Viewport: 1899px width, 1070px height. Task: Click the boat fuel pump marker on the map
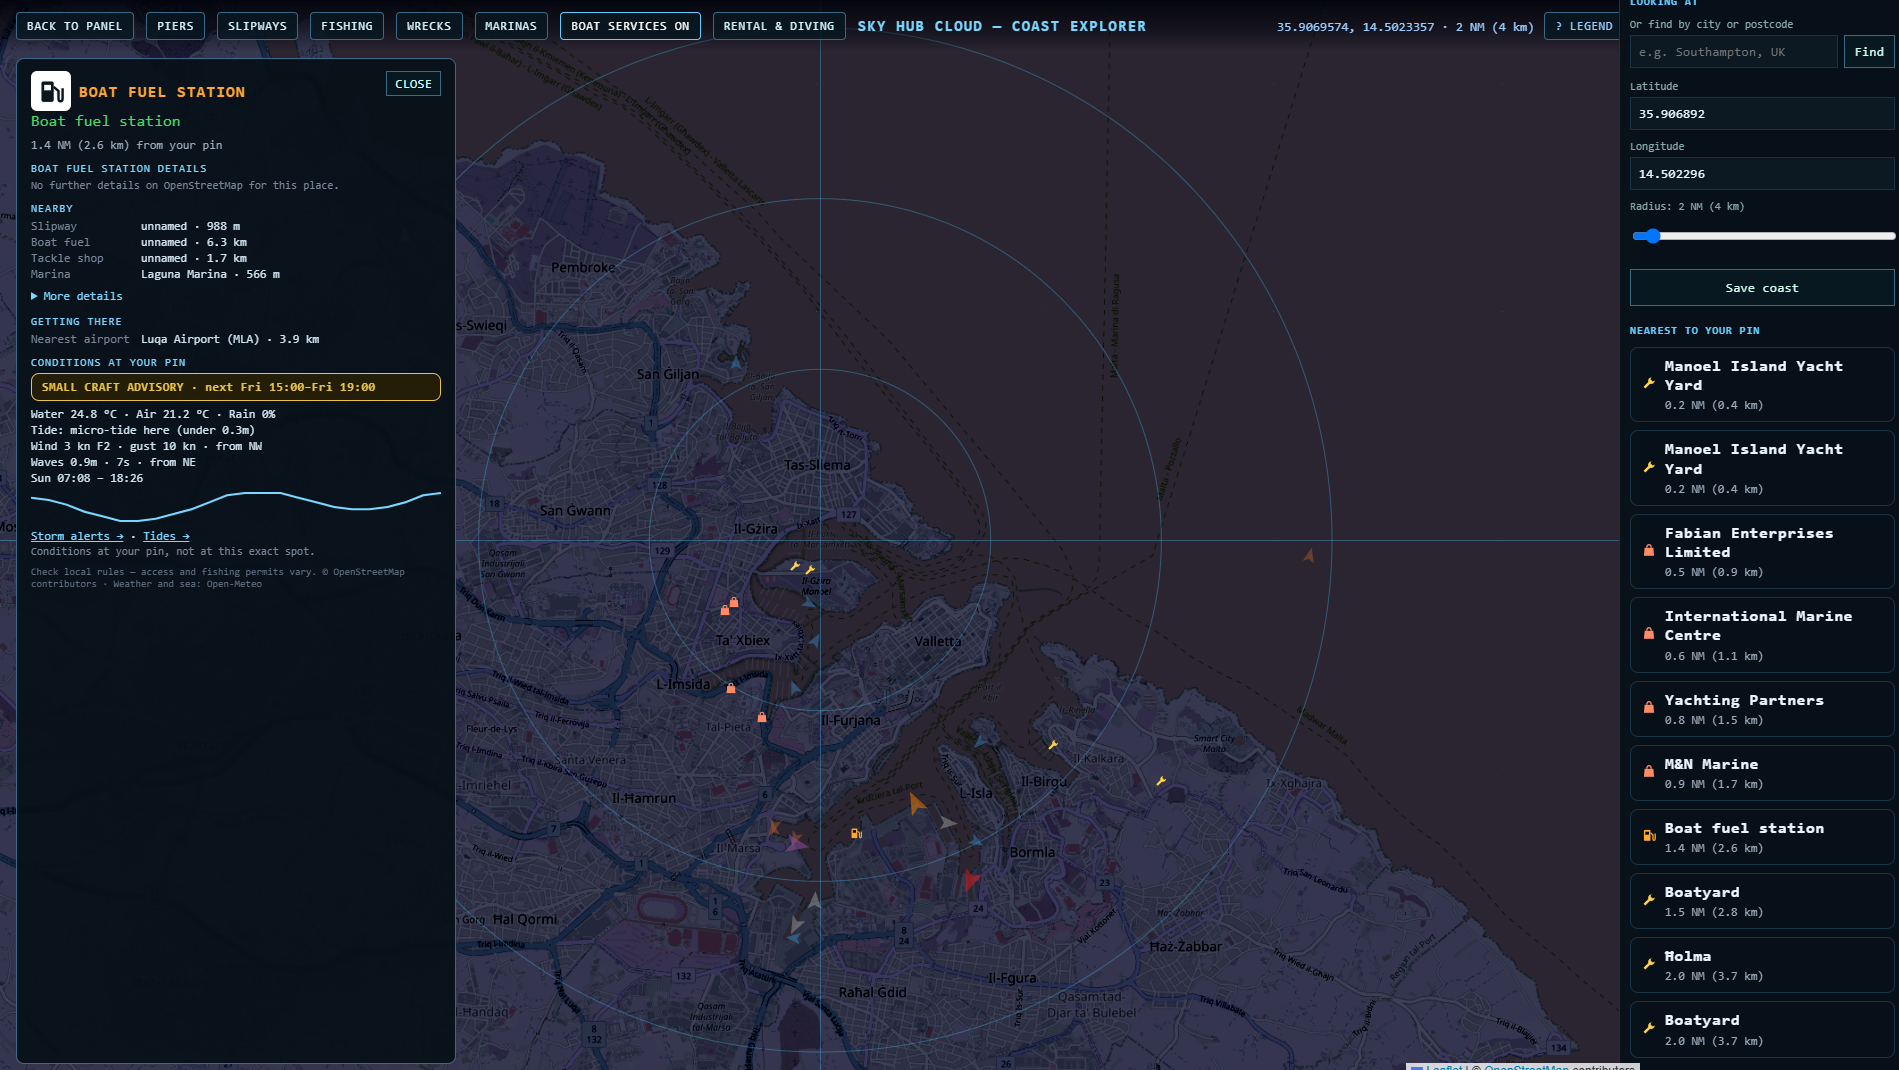click(x=856, y=833)
